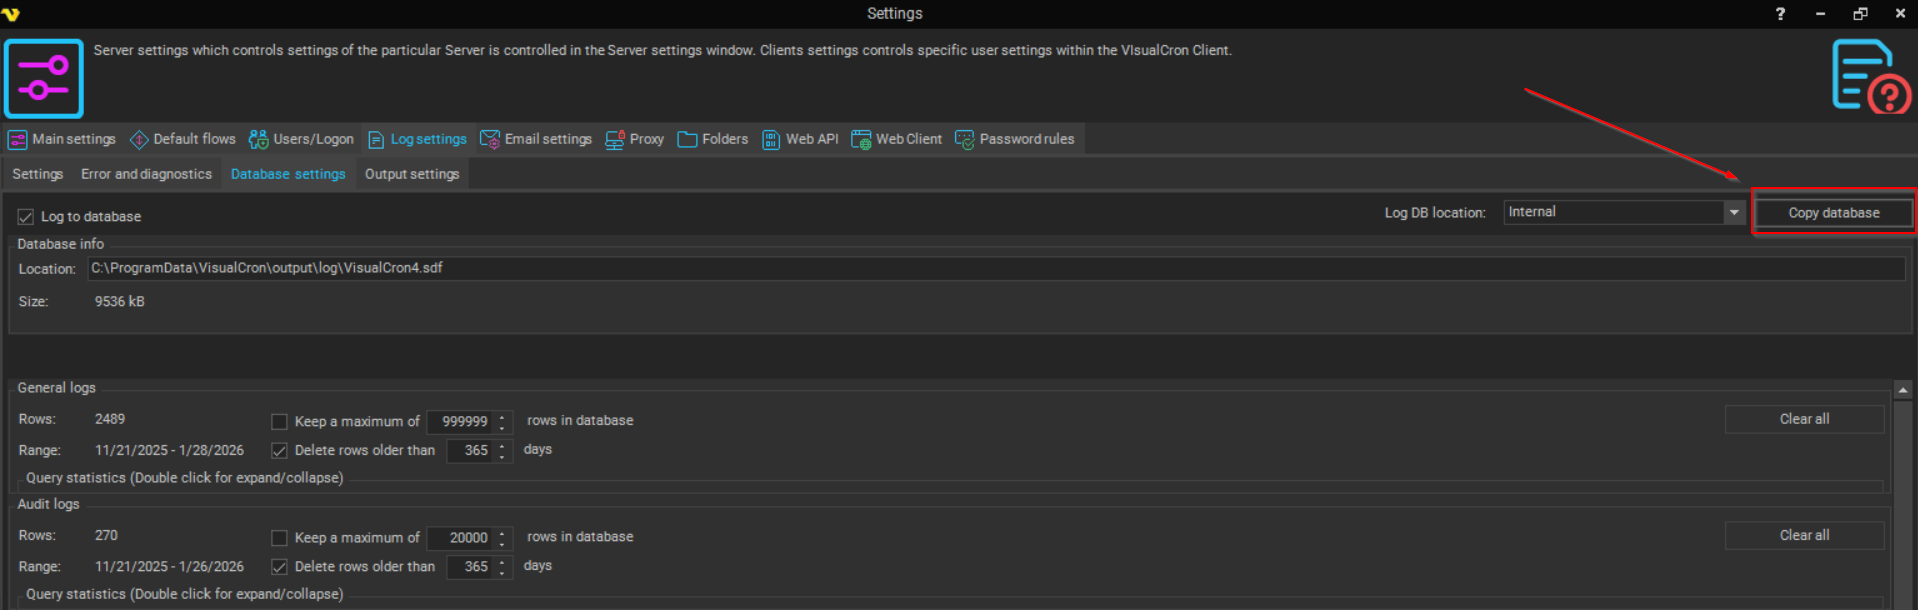Open the help document icon at top right
The height and width of the screenshot is (610, 1918).
click(x=1870, y=76)
